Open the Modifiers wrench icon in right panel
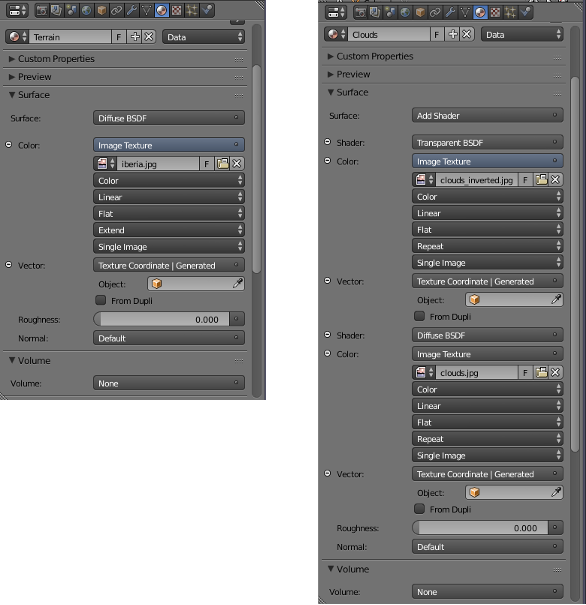This screenshot has height=605, width=586. coord(450,13)
